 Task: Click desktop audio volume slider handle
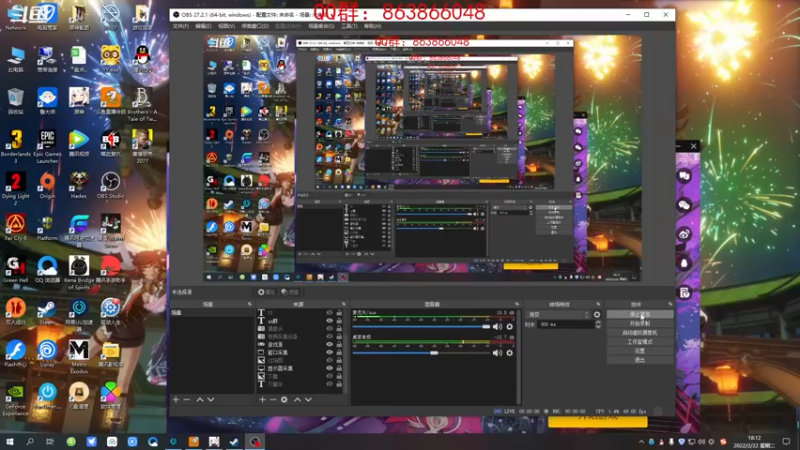point(434,353)
